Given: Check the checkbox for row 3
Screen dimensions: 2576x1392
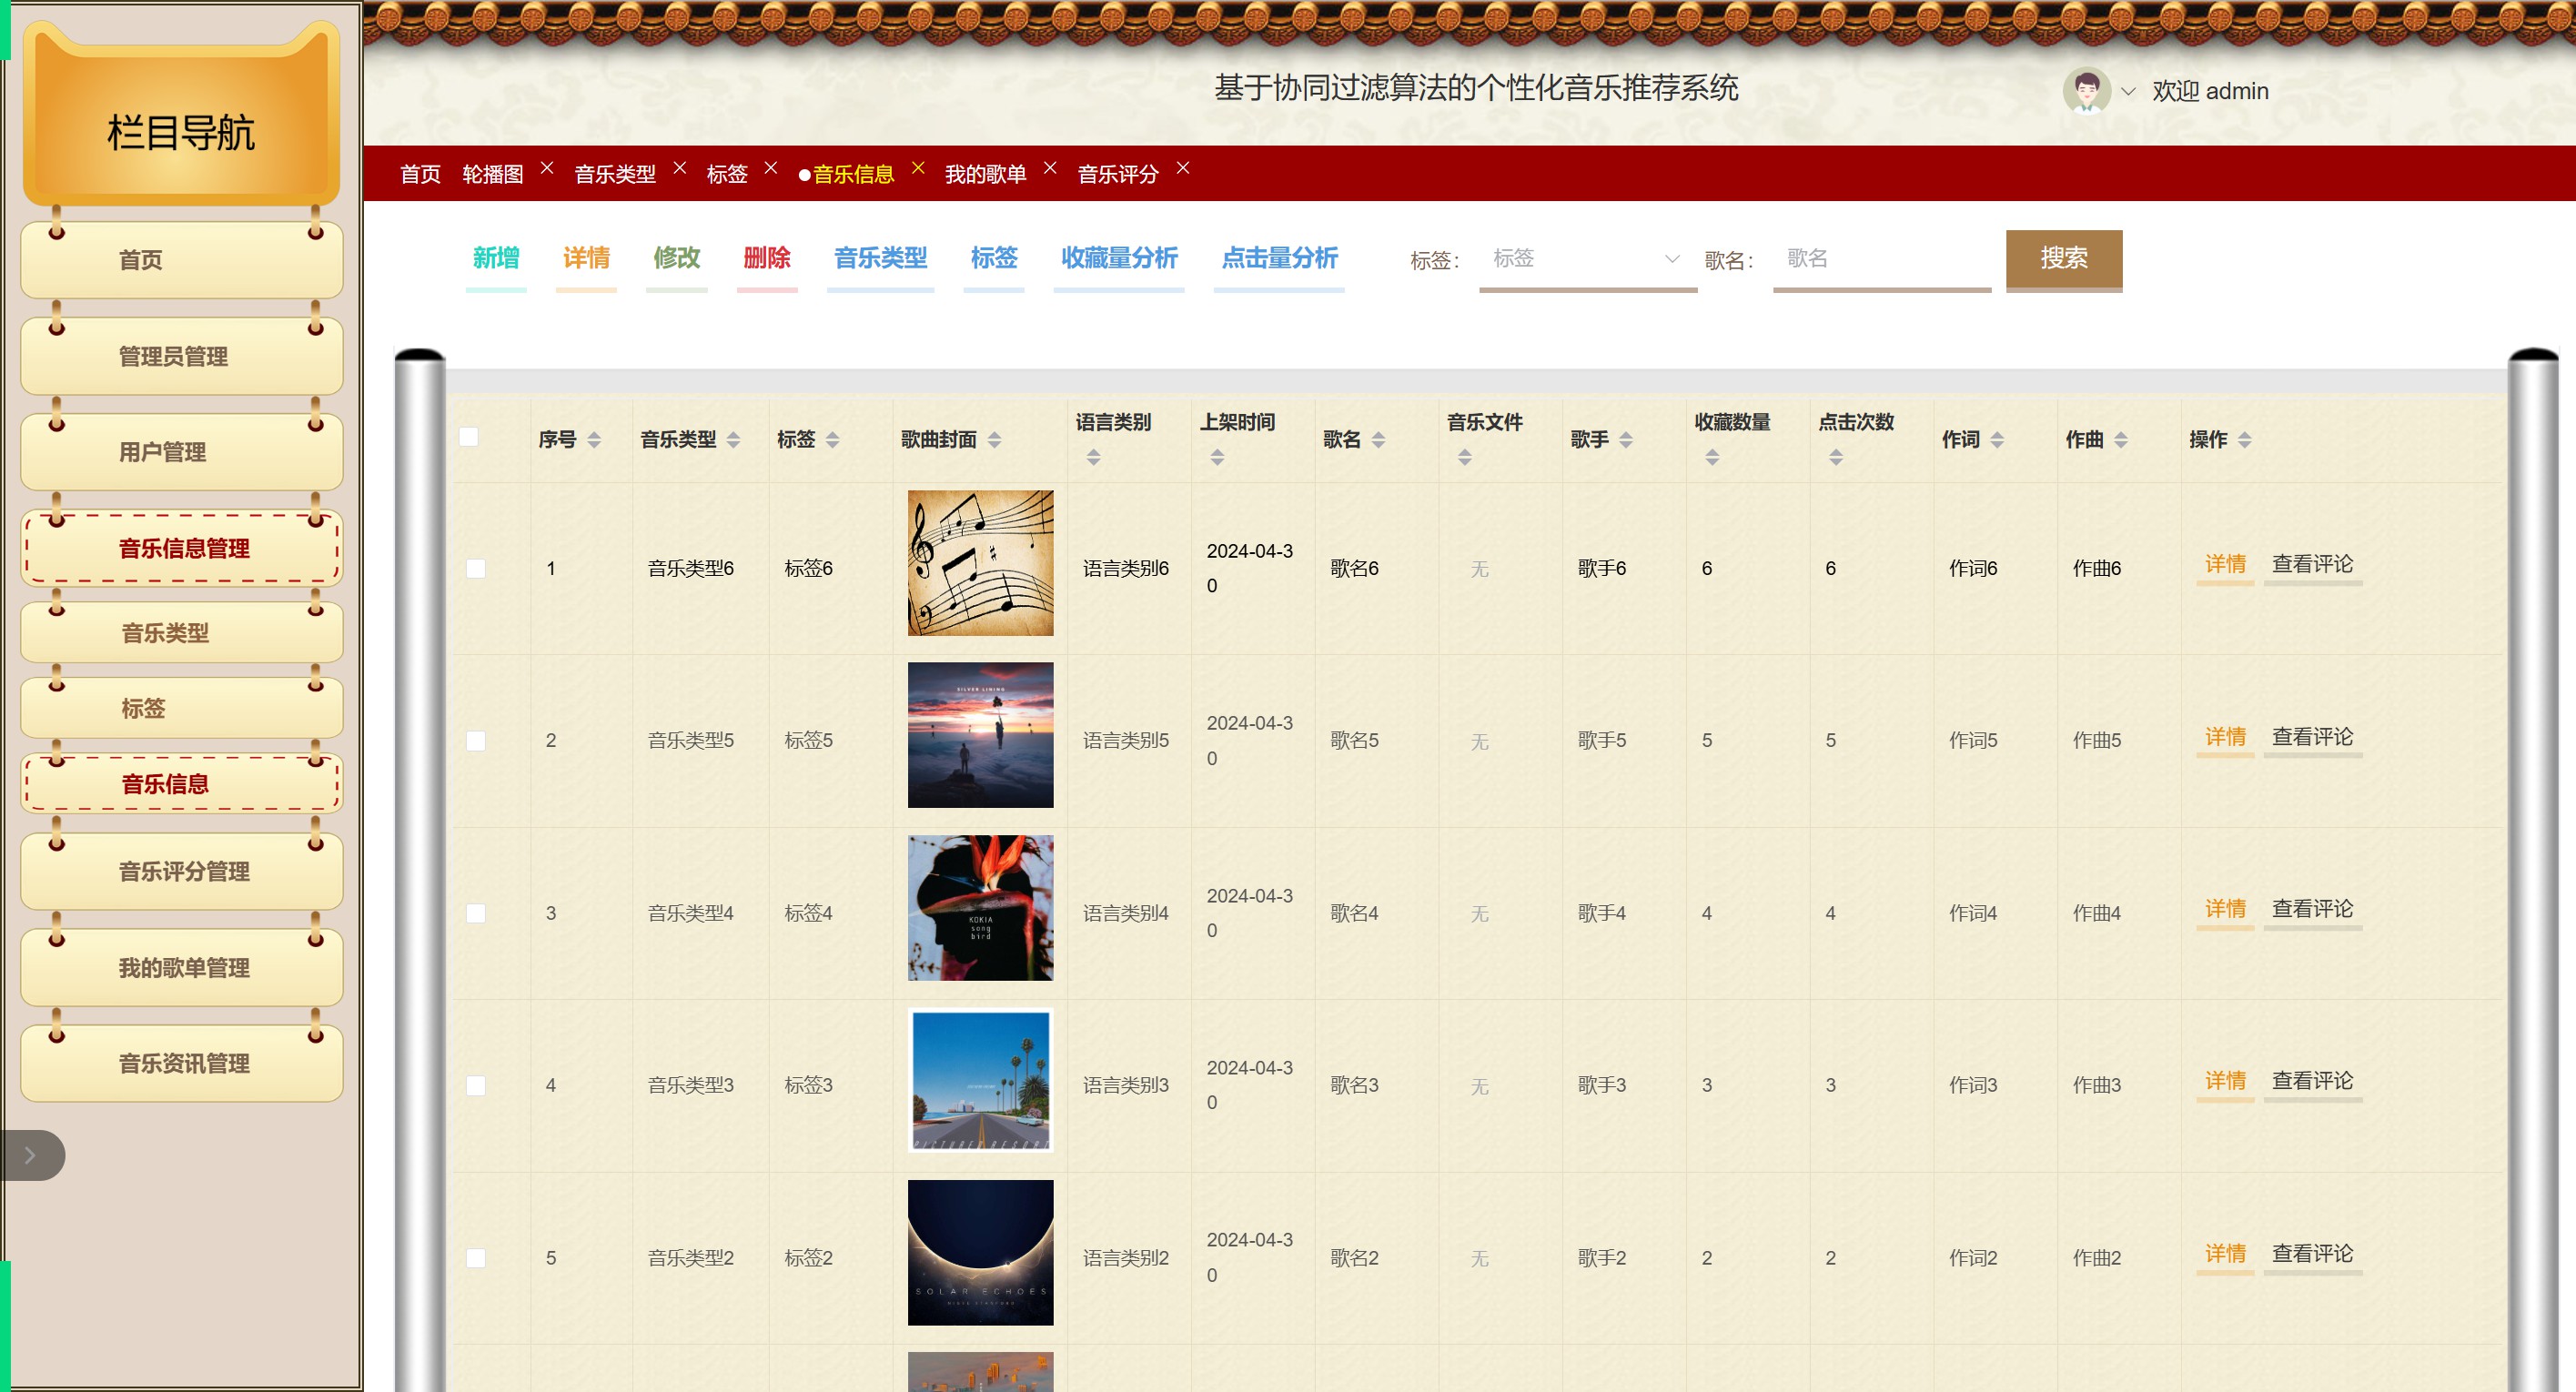Looking at the screenshot, I should pyautogui.click(x=476, y=913).
